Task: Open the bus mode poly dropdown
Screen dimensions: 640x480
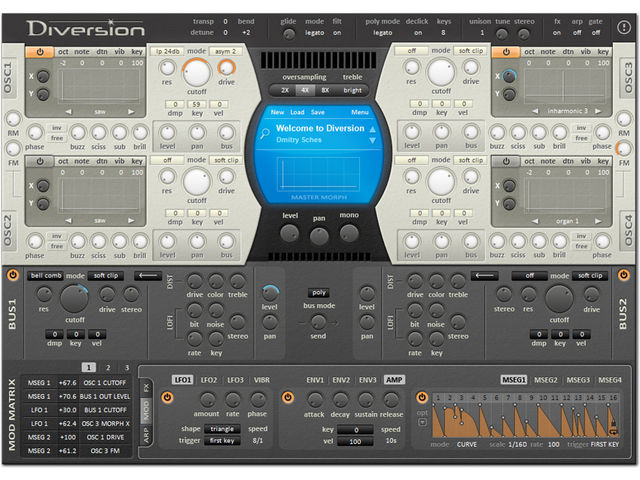Action: coord(319,293)
